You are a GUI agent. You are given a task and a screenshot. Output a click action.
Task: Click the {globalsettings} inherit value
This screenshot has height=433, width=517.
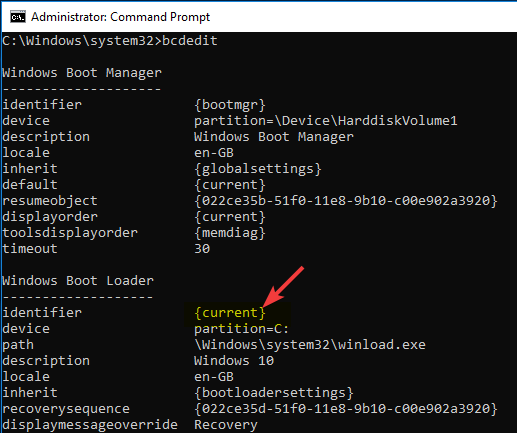(x=258, y=169)
